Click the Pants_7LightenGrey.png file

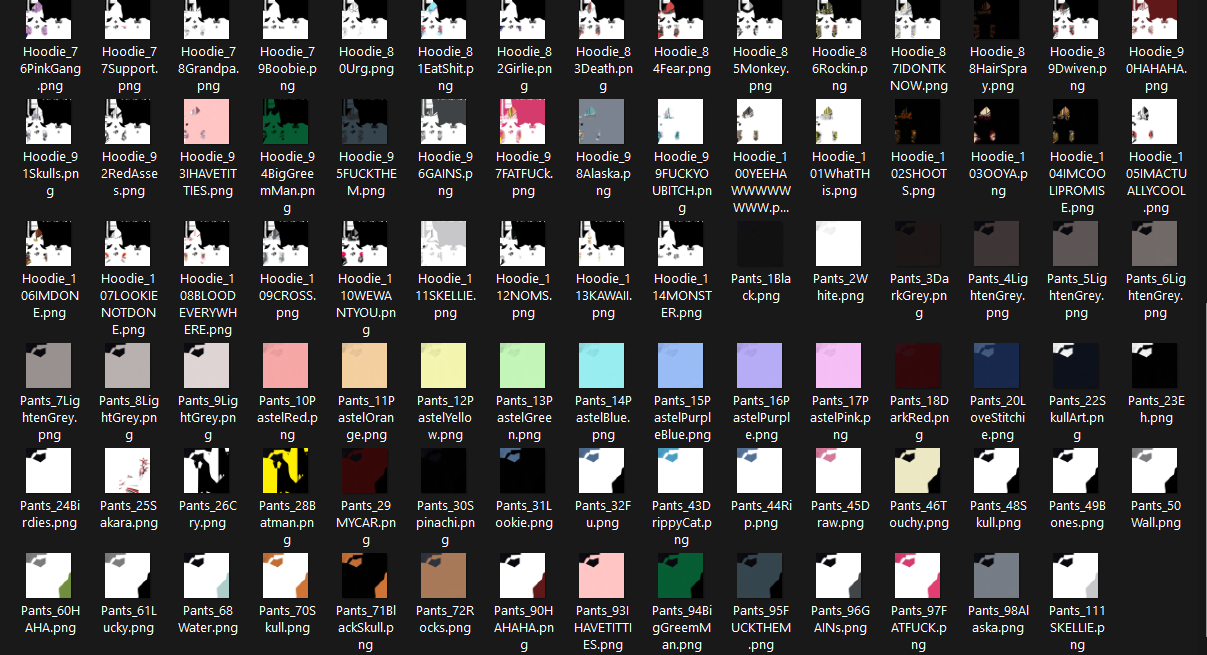click(x=47, y=392)
